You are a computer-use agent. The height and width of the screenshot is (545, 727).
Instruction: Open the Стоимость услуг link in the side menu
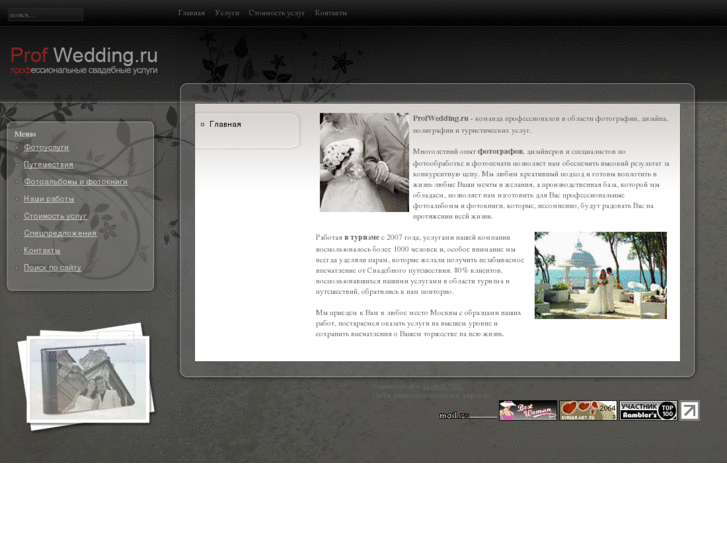[55, 216]
